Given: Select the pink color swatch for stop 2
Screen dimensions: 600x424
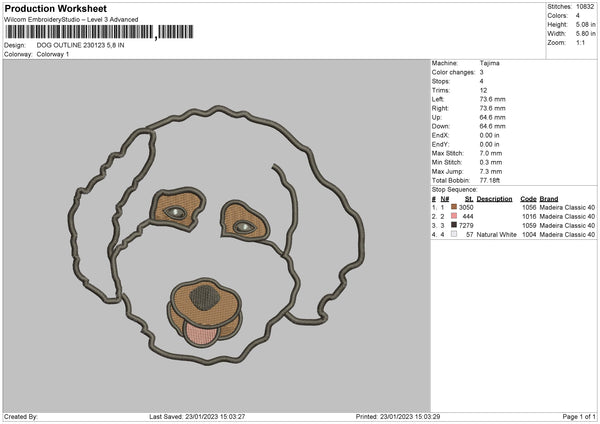Looking at the screenshot, I should [x=454, y=216].
